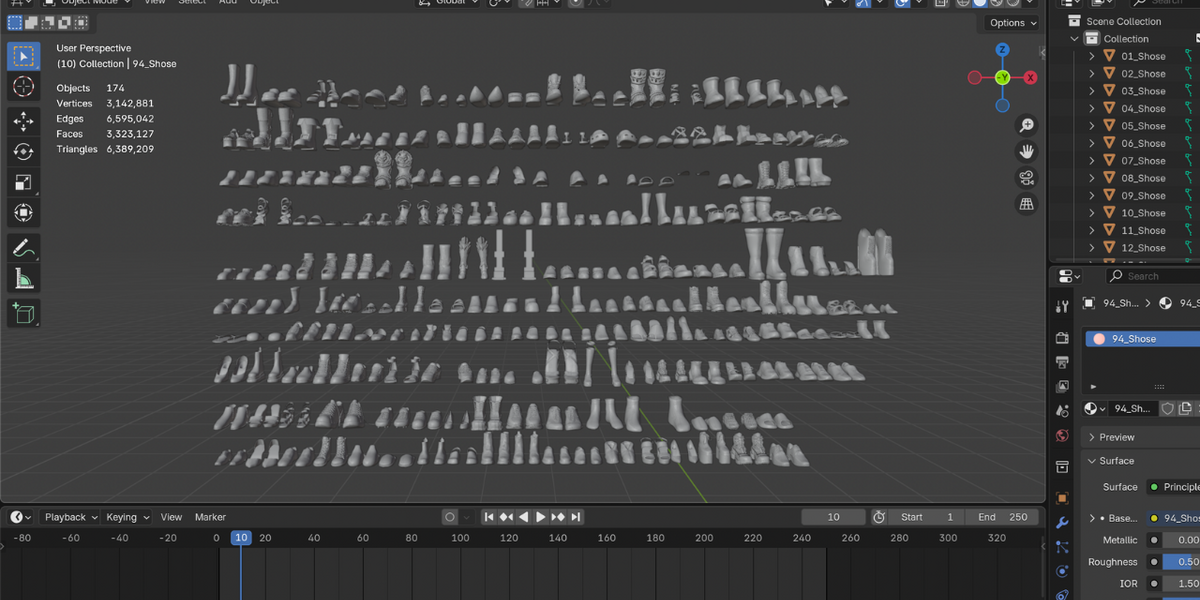Screen dimensions: 1200x600
Task: Select the Cursor tool in toolbar
Action: [x=23, y=88]
